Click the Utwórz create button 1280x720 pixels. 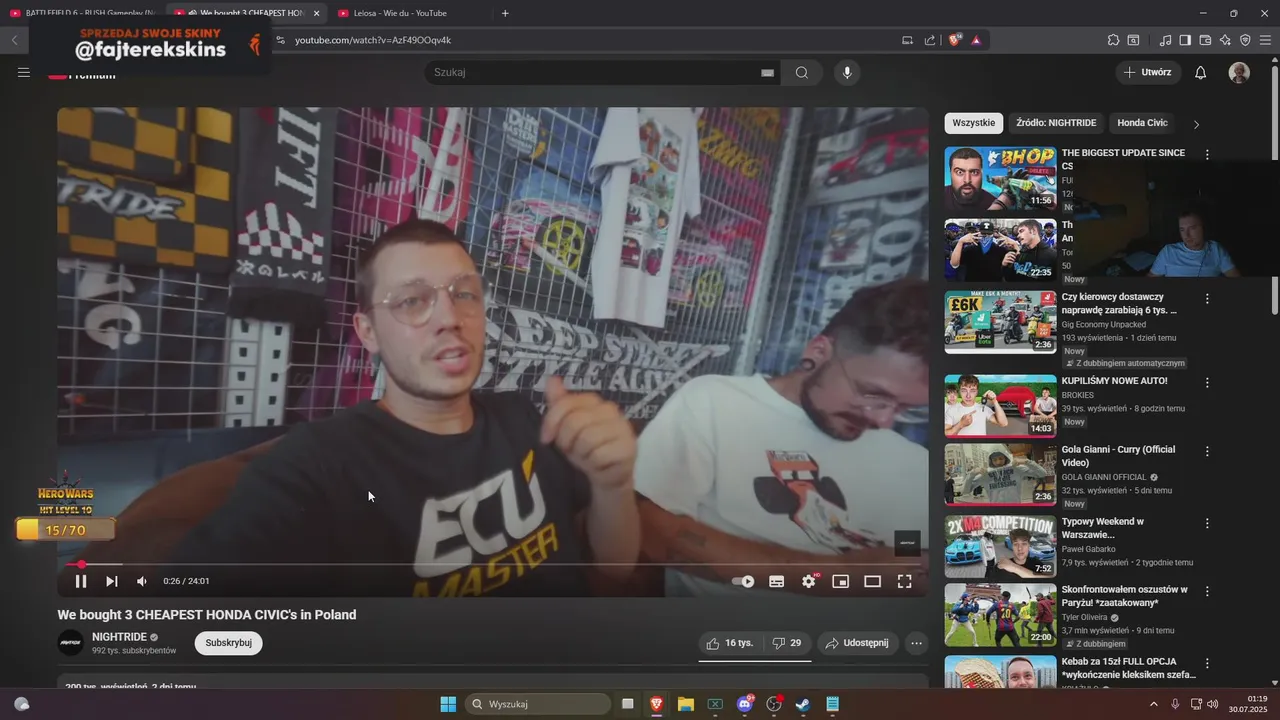coord(1148,72)
